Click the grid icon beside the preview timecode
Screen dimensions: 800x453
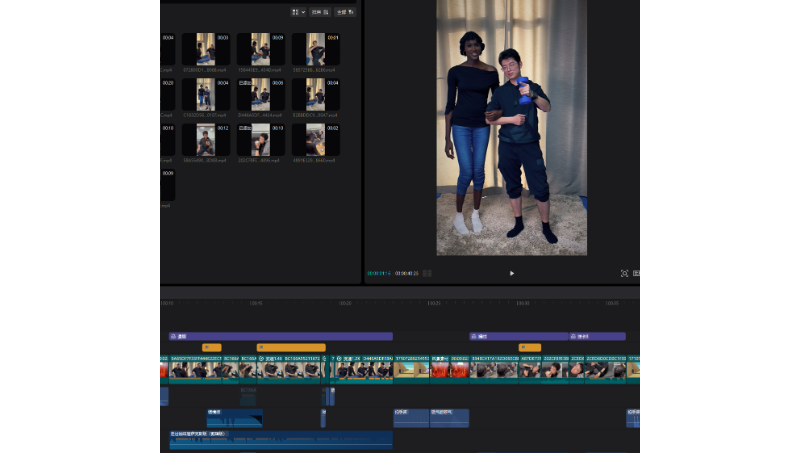tap(427, 273)
